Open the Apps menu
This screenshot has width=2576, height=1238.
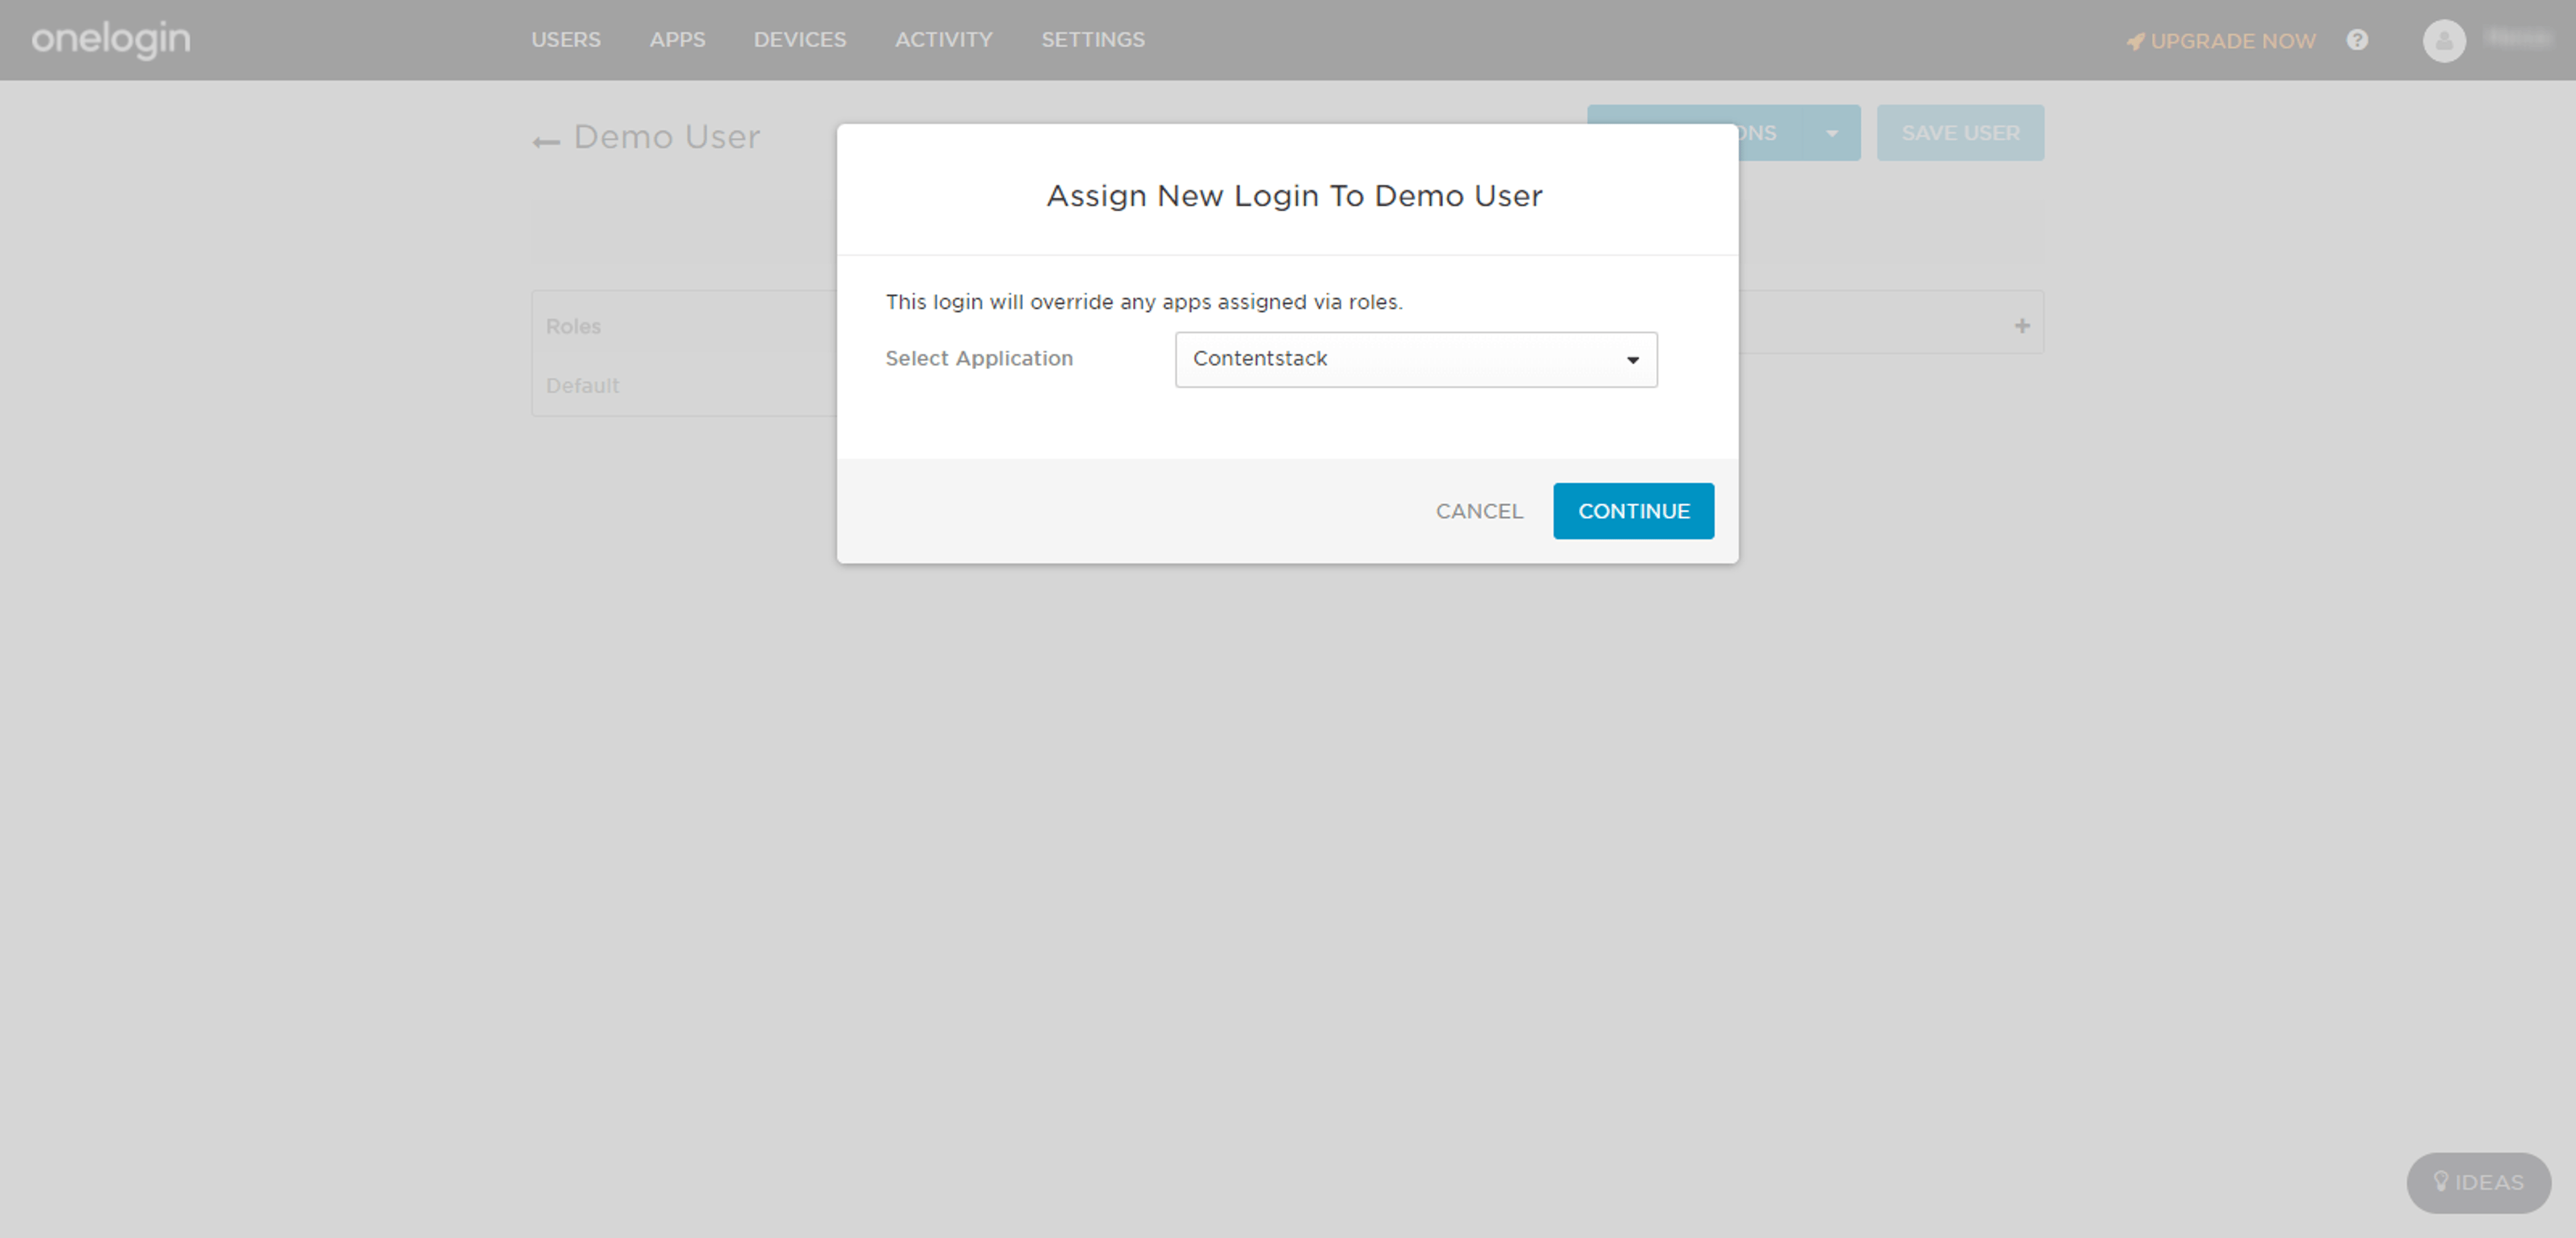(677, 40)
